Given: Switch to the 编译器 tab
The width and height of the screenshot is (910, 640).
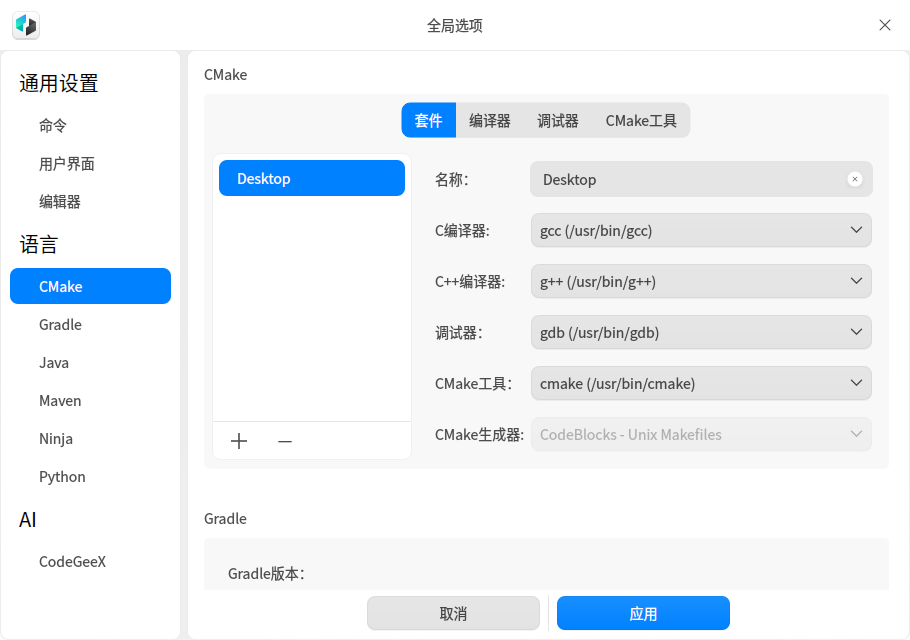Looking at the screenshot, I should click(x=490, y=121).
